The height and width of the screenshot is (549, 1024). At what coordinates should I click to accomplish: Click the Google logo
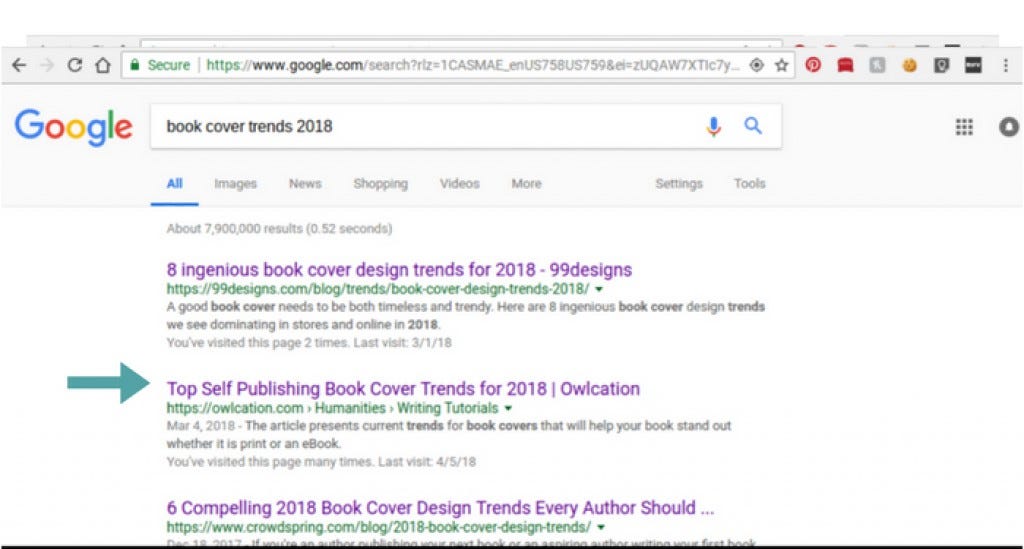[74, 127]
